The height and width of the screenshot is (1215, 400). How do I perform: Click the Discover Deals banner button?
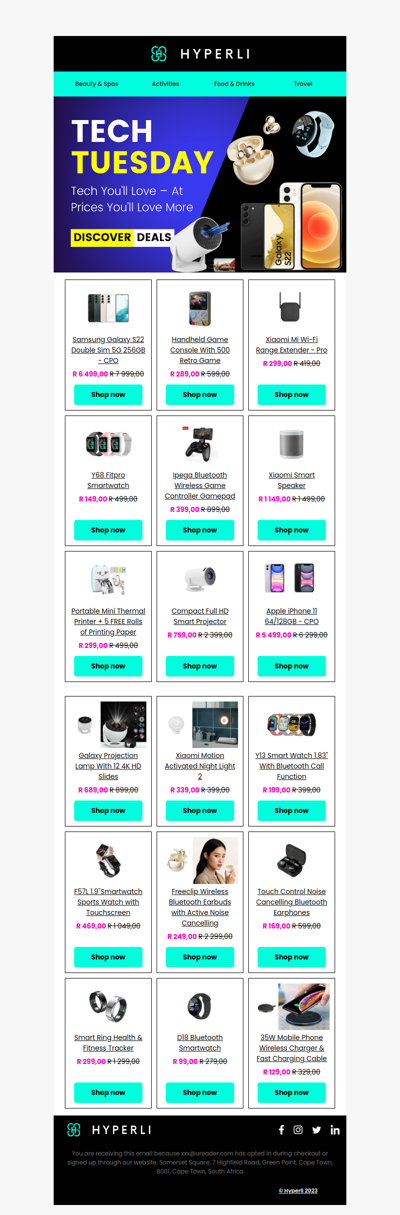tap(122, 237)
